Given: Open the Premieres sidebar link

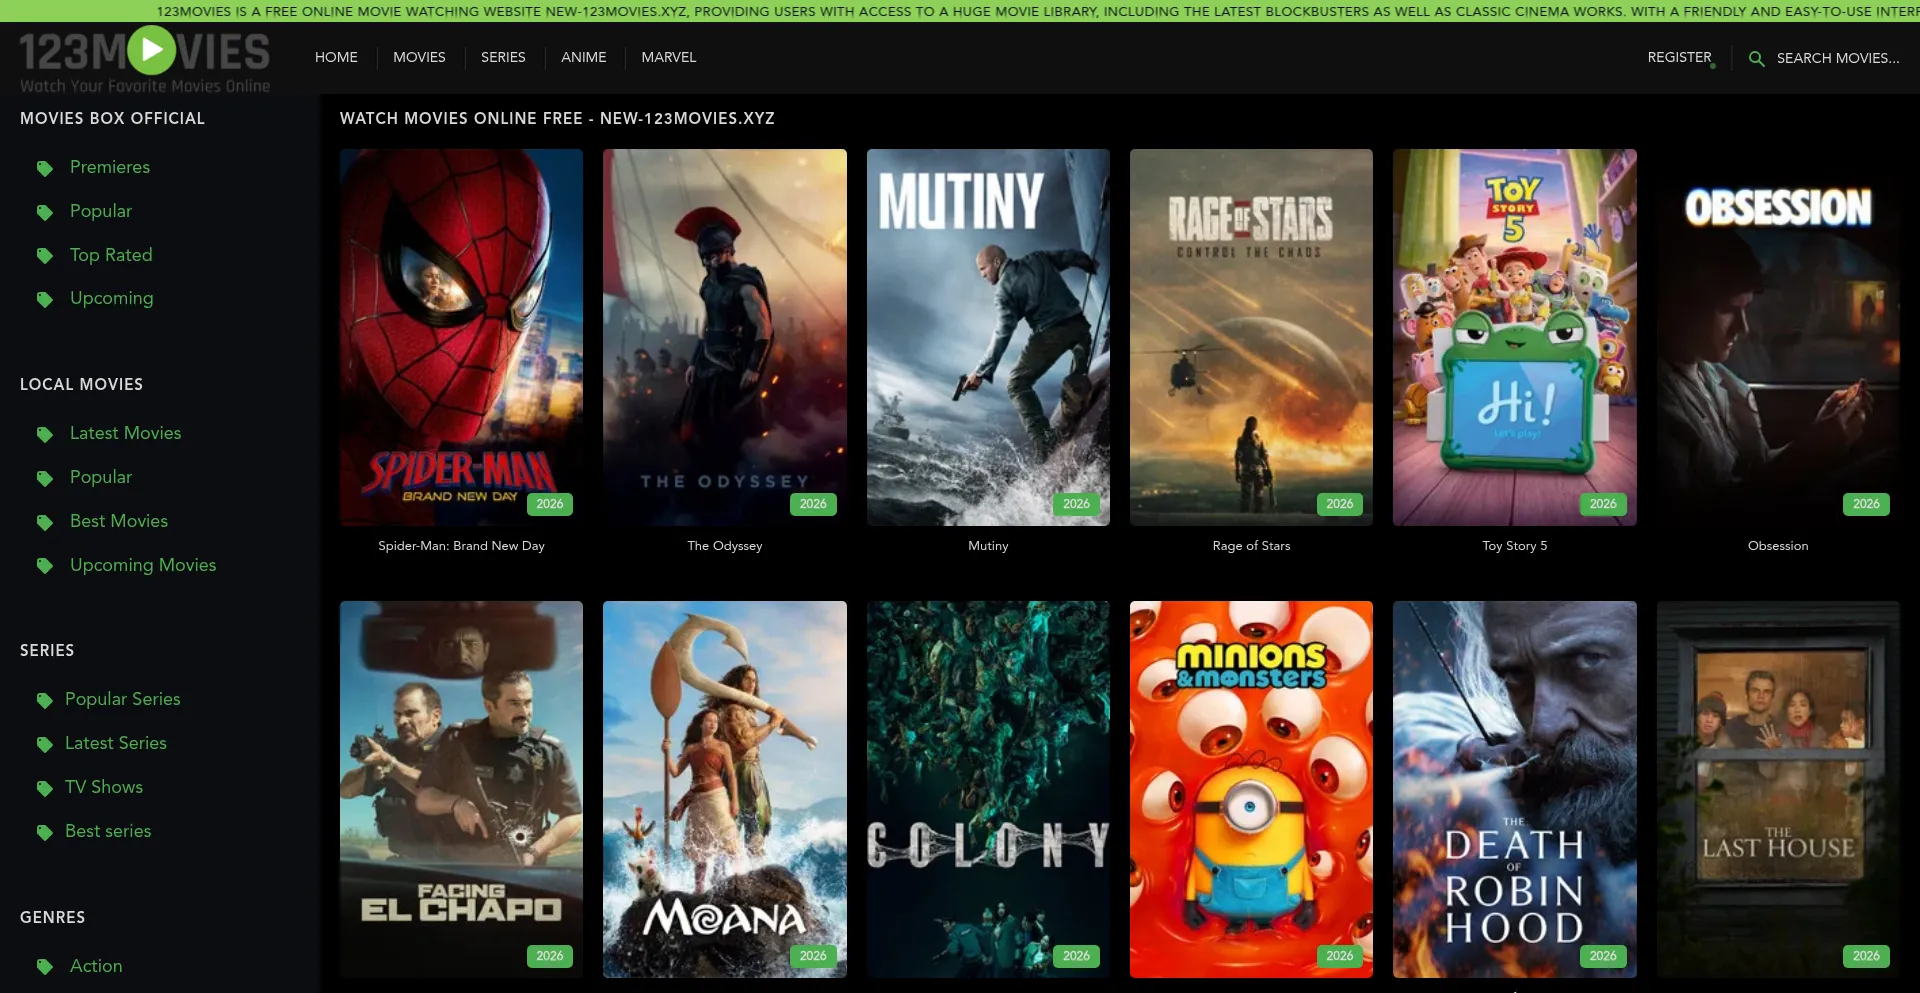Looking at the screenshot, I should point(110,167).
